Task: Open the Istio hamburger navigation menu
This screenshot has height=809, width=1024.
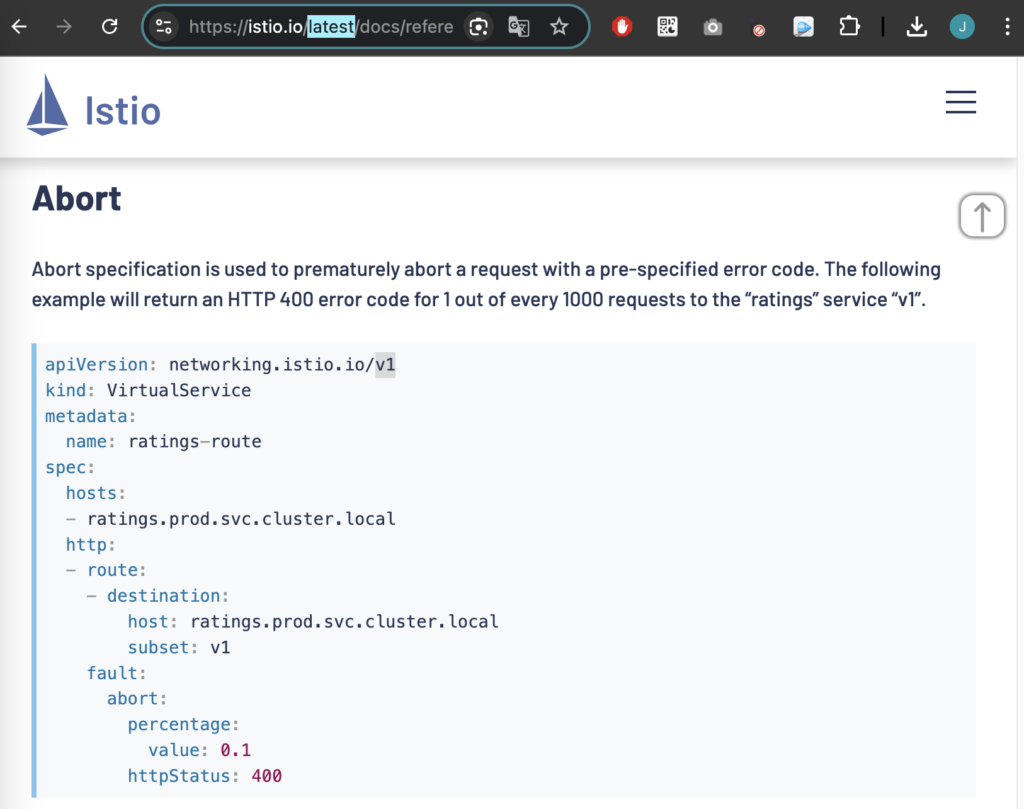Action: click(961, 102)
